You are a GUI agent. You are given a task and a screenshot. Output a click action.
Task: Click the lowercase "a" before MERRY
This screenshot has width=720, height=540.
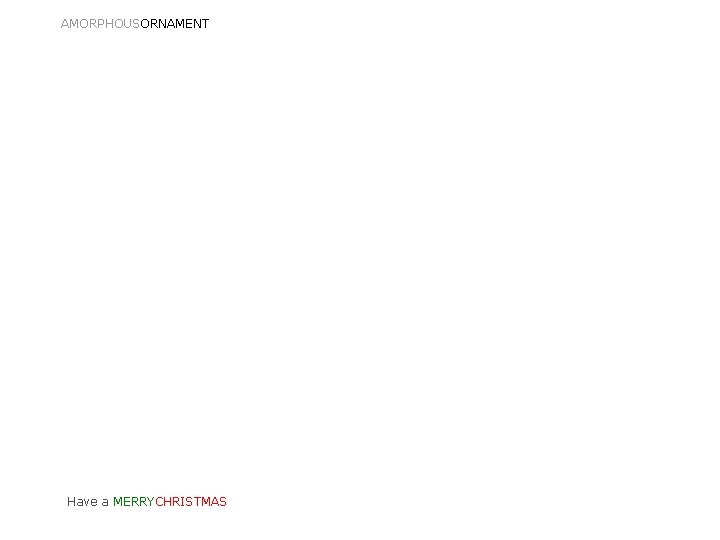pyautogui.click(x=105, y=502)
